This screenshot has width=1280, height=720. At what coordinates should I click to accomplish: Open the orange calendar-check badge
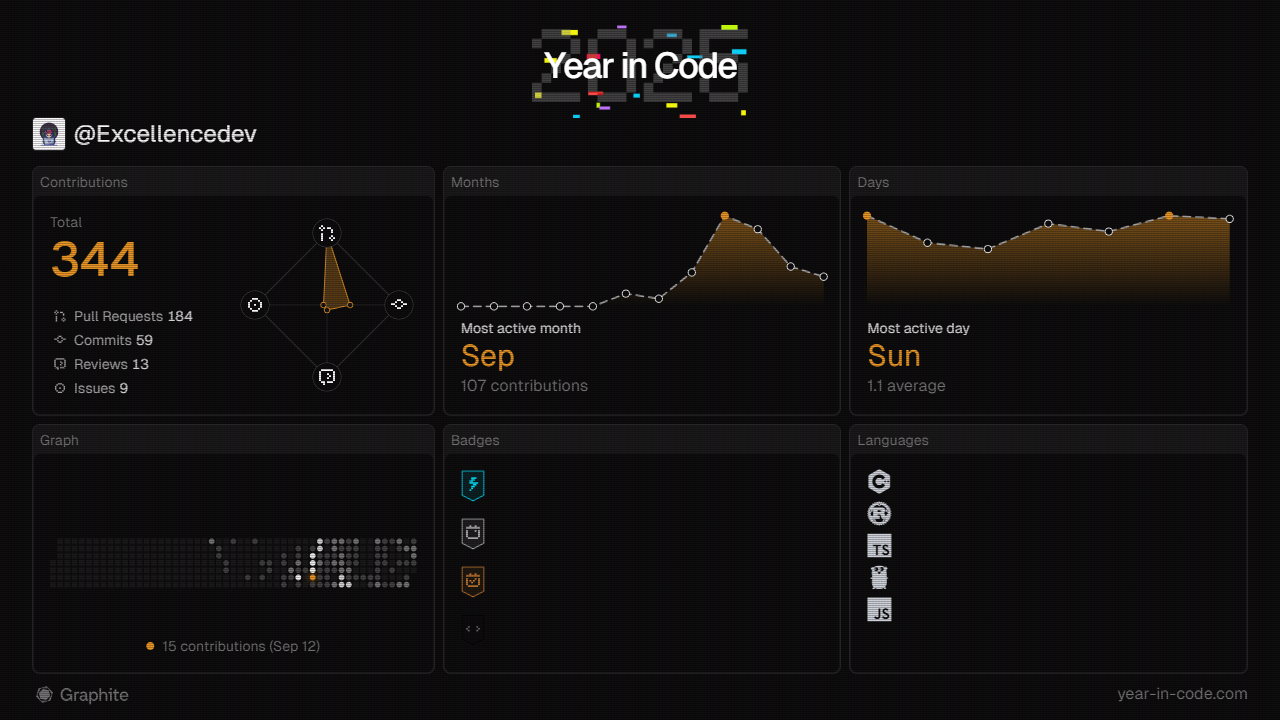pos(473,581)
